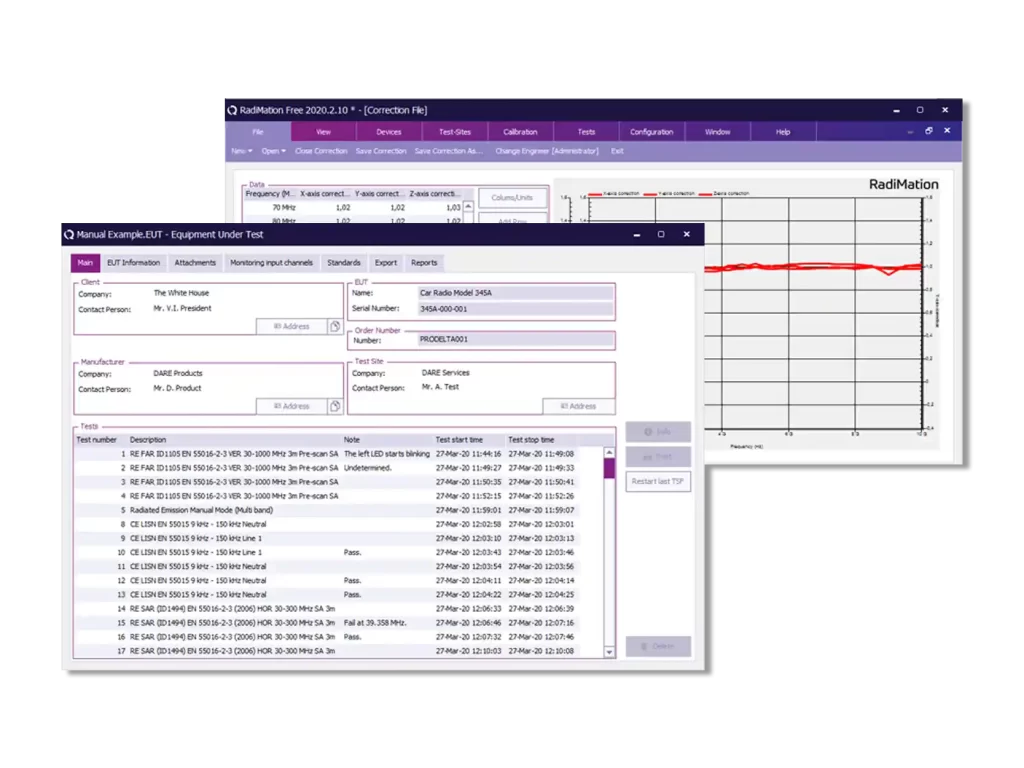Screen dimensions: 1024x768
Task: Click Save Correction in the toolbar
Action: tap(381, 151)
